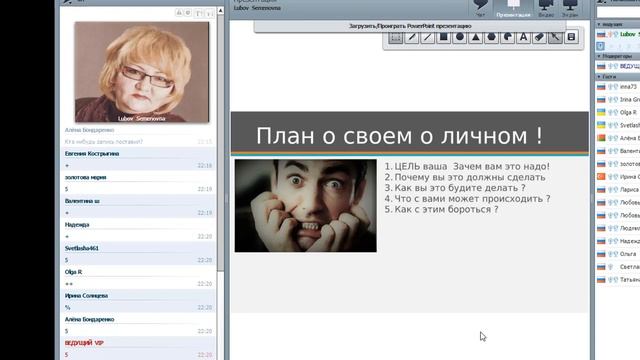The width and height of the screenshot is (640, 360).
Task: Collapse the Гости participants group
Action: (599, 77)
